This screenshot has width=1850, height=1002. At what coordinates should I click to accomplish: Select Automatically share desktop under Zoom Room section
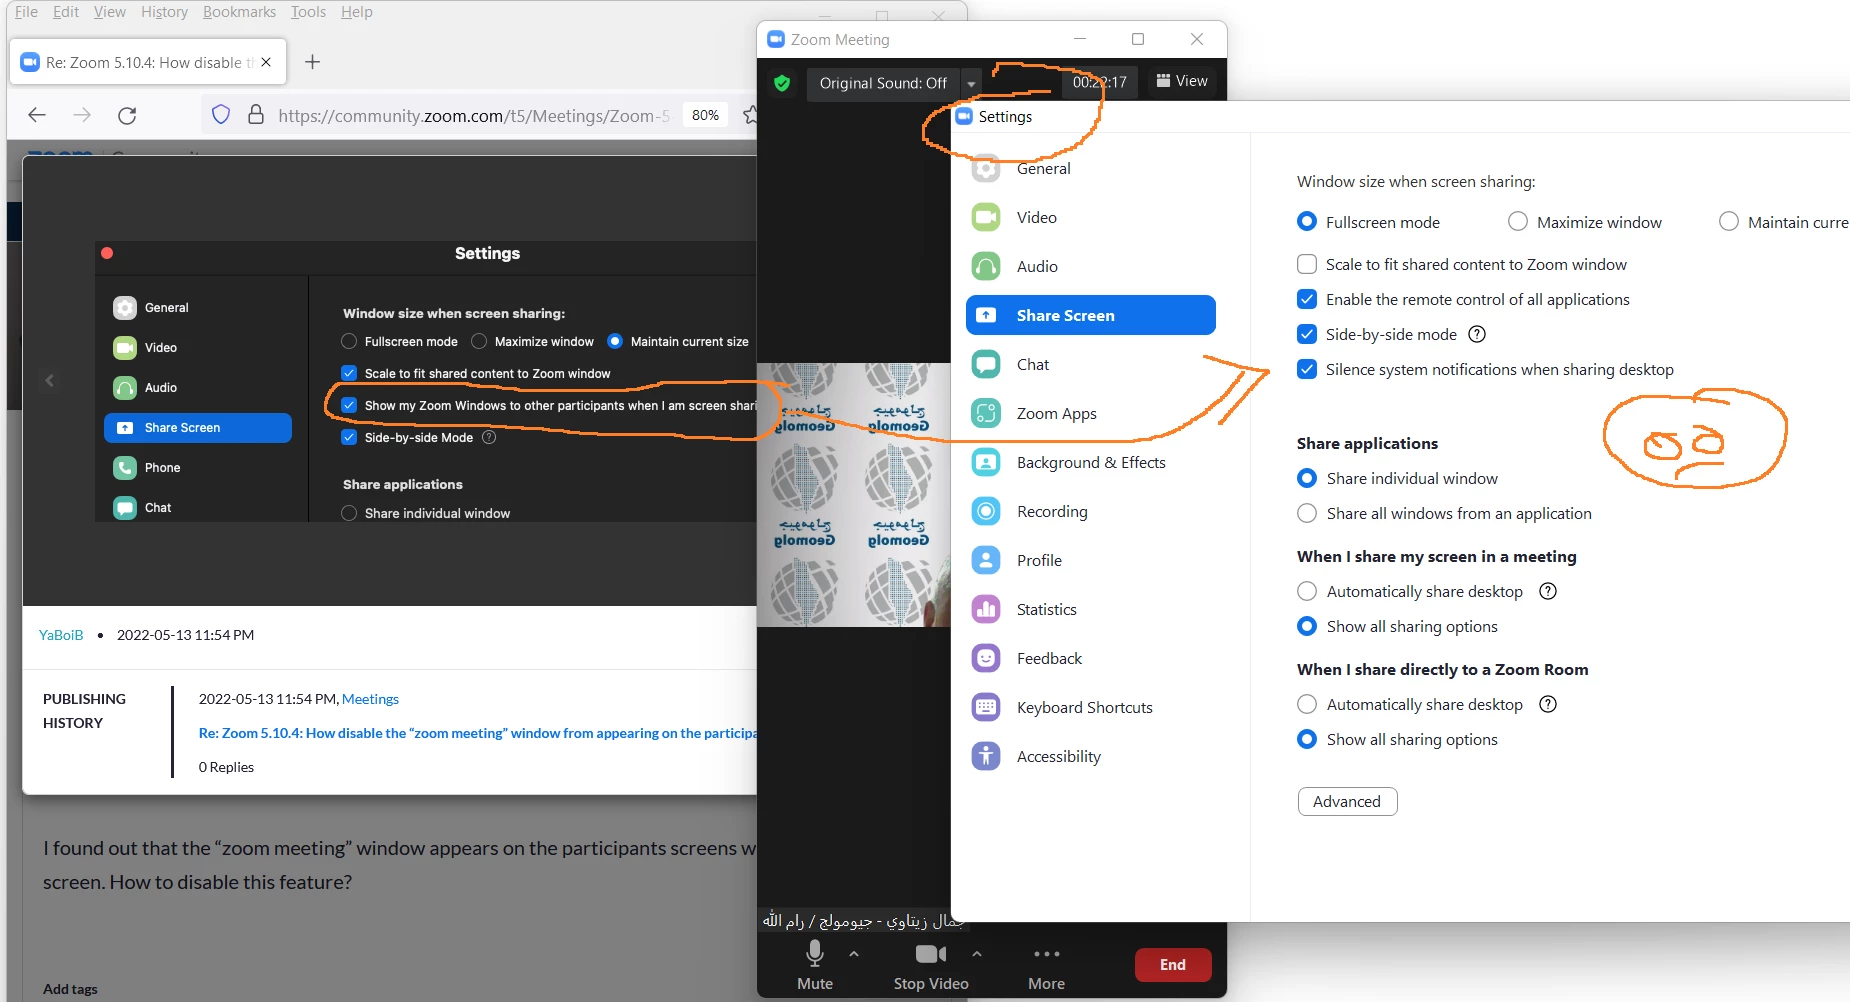1307,704
